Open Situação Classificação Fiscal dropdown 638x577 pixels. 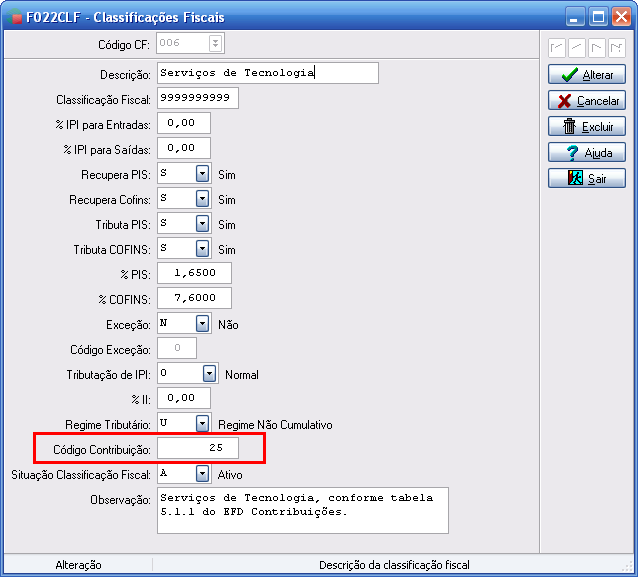pyautogui.click(x=202, y=474)
